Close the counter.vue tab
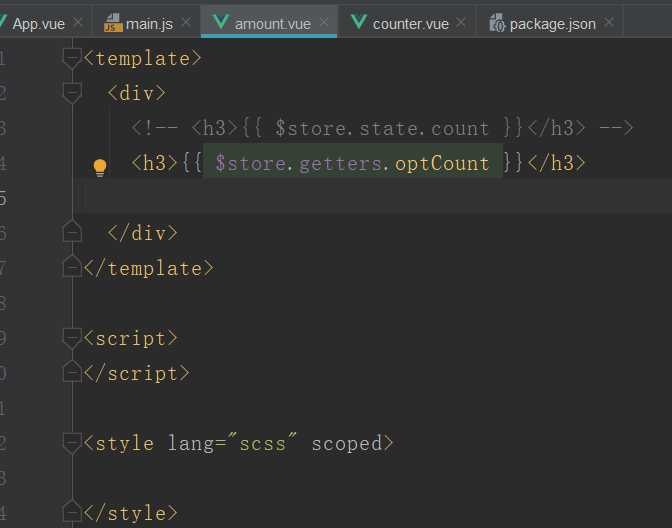This screenshot has height=528, width=672. click(461, 22)
